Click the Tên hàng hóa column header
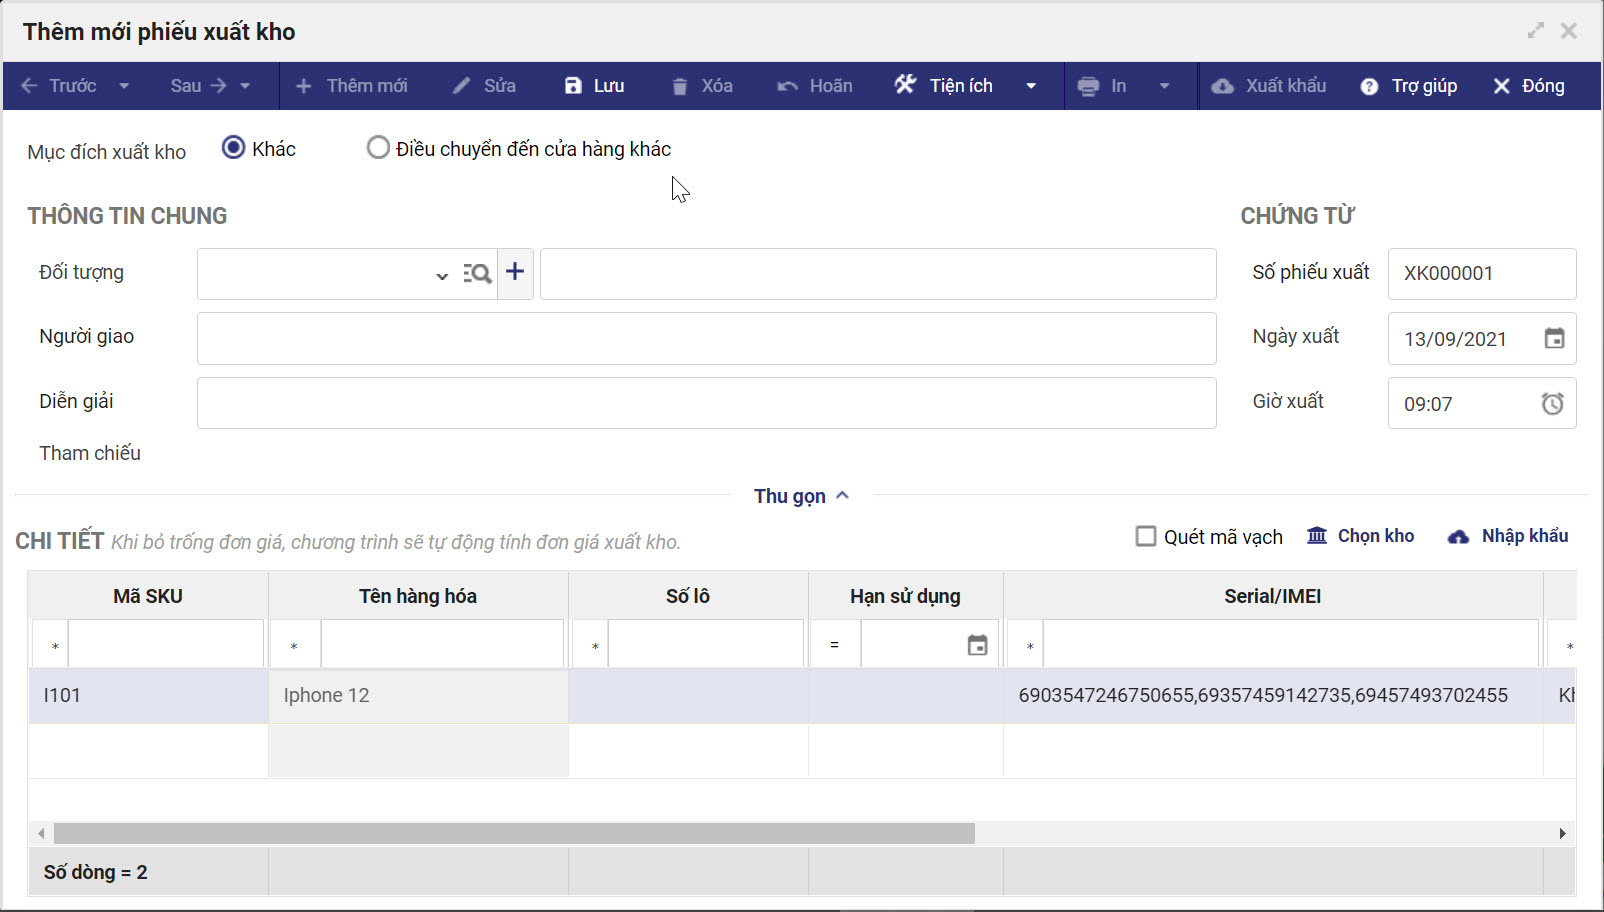 tap(418, 596)
